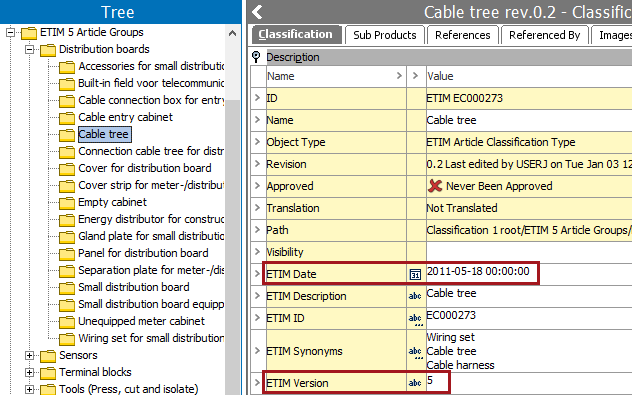Click the tree scrollbar up arrow

[233, 33]
